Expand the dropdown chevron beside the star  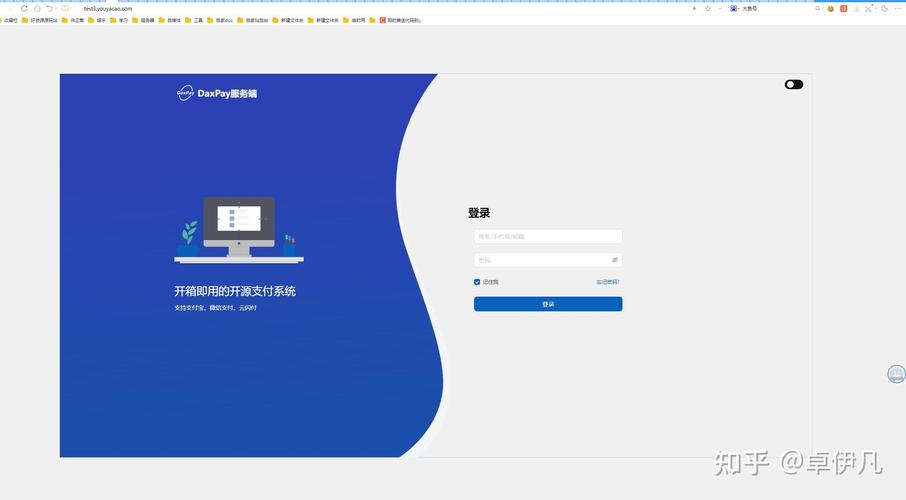click(x=720, y=9)
